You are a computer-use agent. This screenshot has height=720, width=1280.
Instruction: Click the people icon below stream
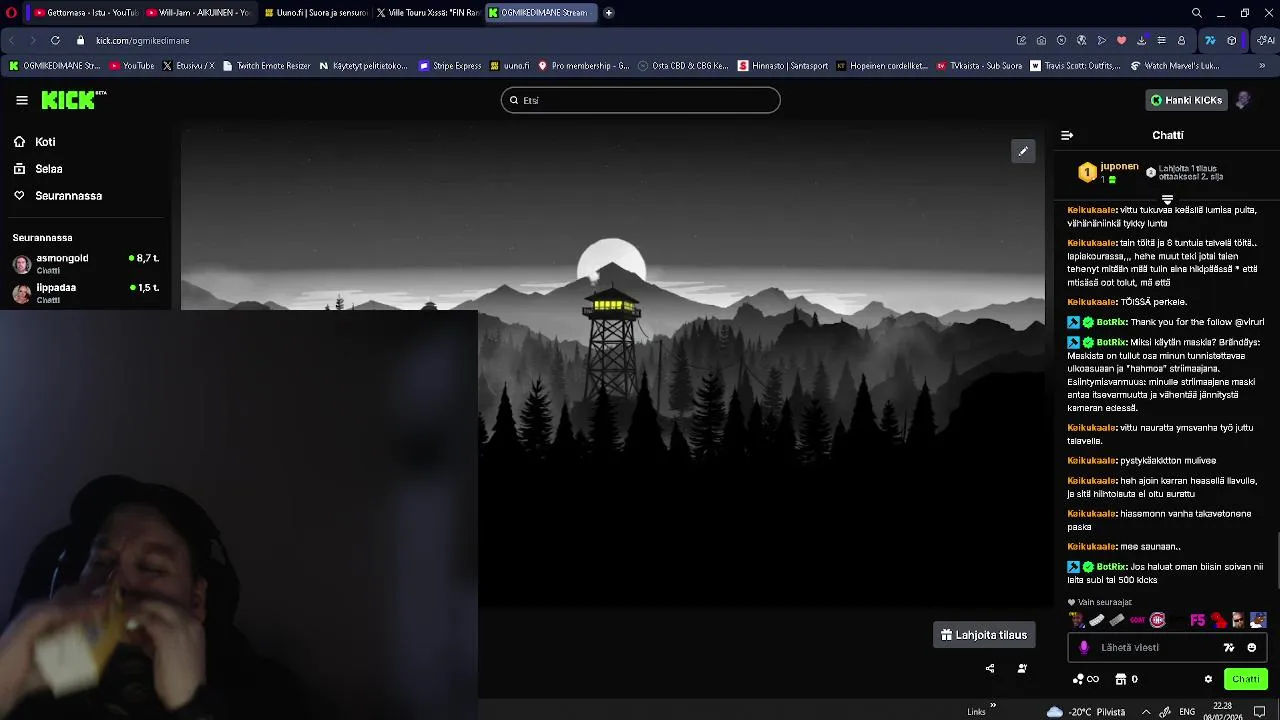1022,668
